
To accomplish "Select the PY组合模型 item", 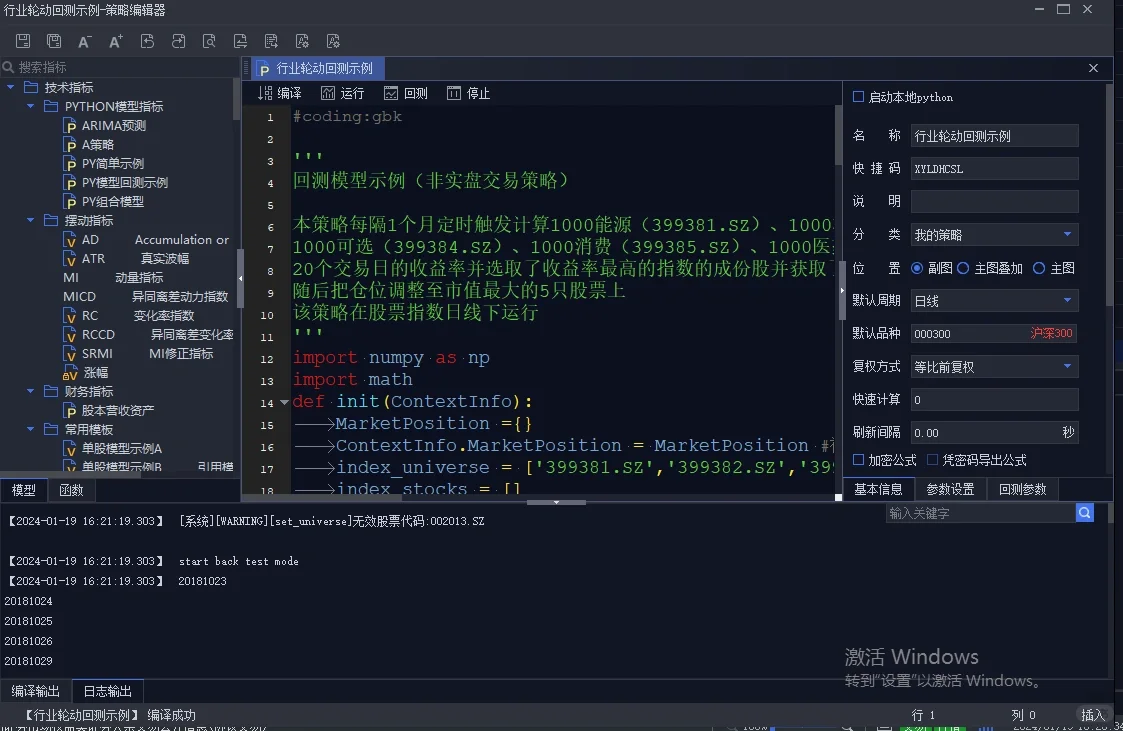I will (x=105, y=201).
